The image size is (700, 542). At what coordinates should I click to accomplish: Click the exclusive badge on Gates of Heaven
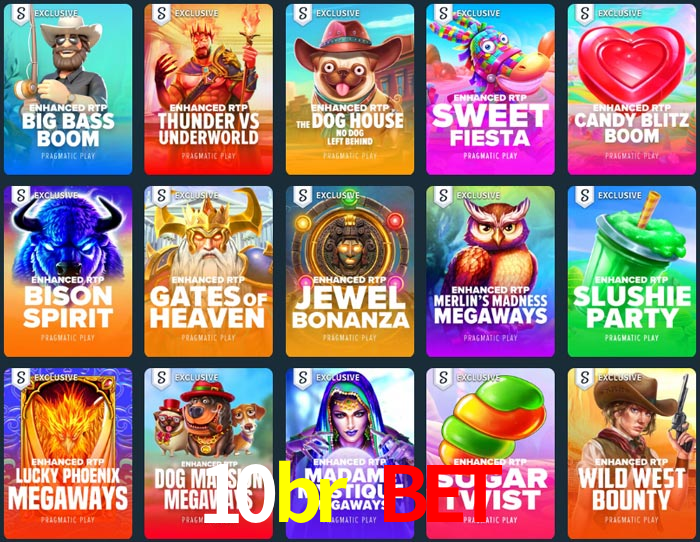pos(161,196)
